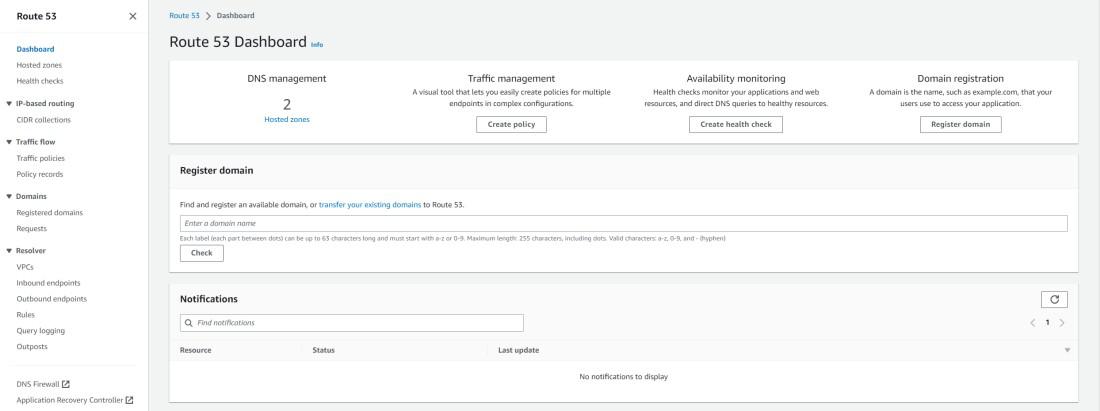Focus the Enter a domain name field
Viewport: 1100px width, 411px height.
tap(623, 223)
